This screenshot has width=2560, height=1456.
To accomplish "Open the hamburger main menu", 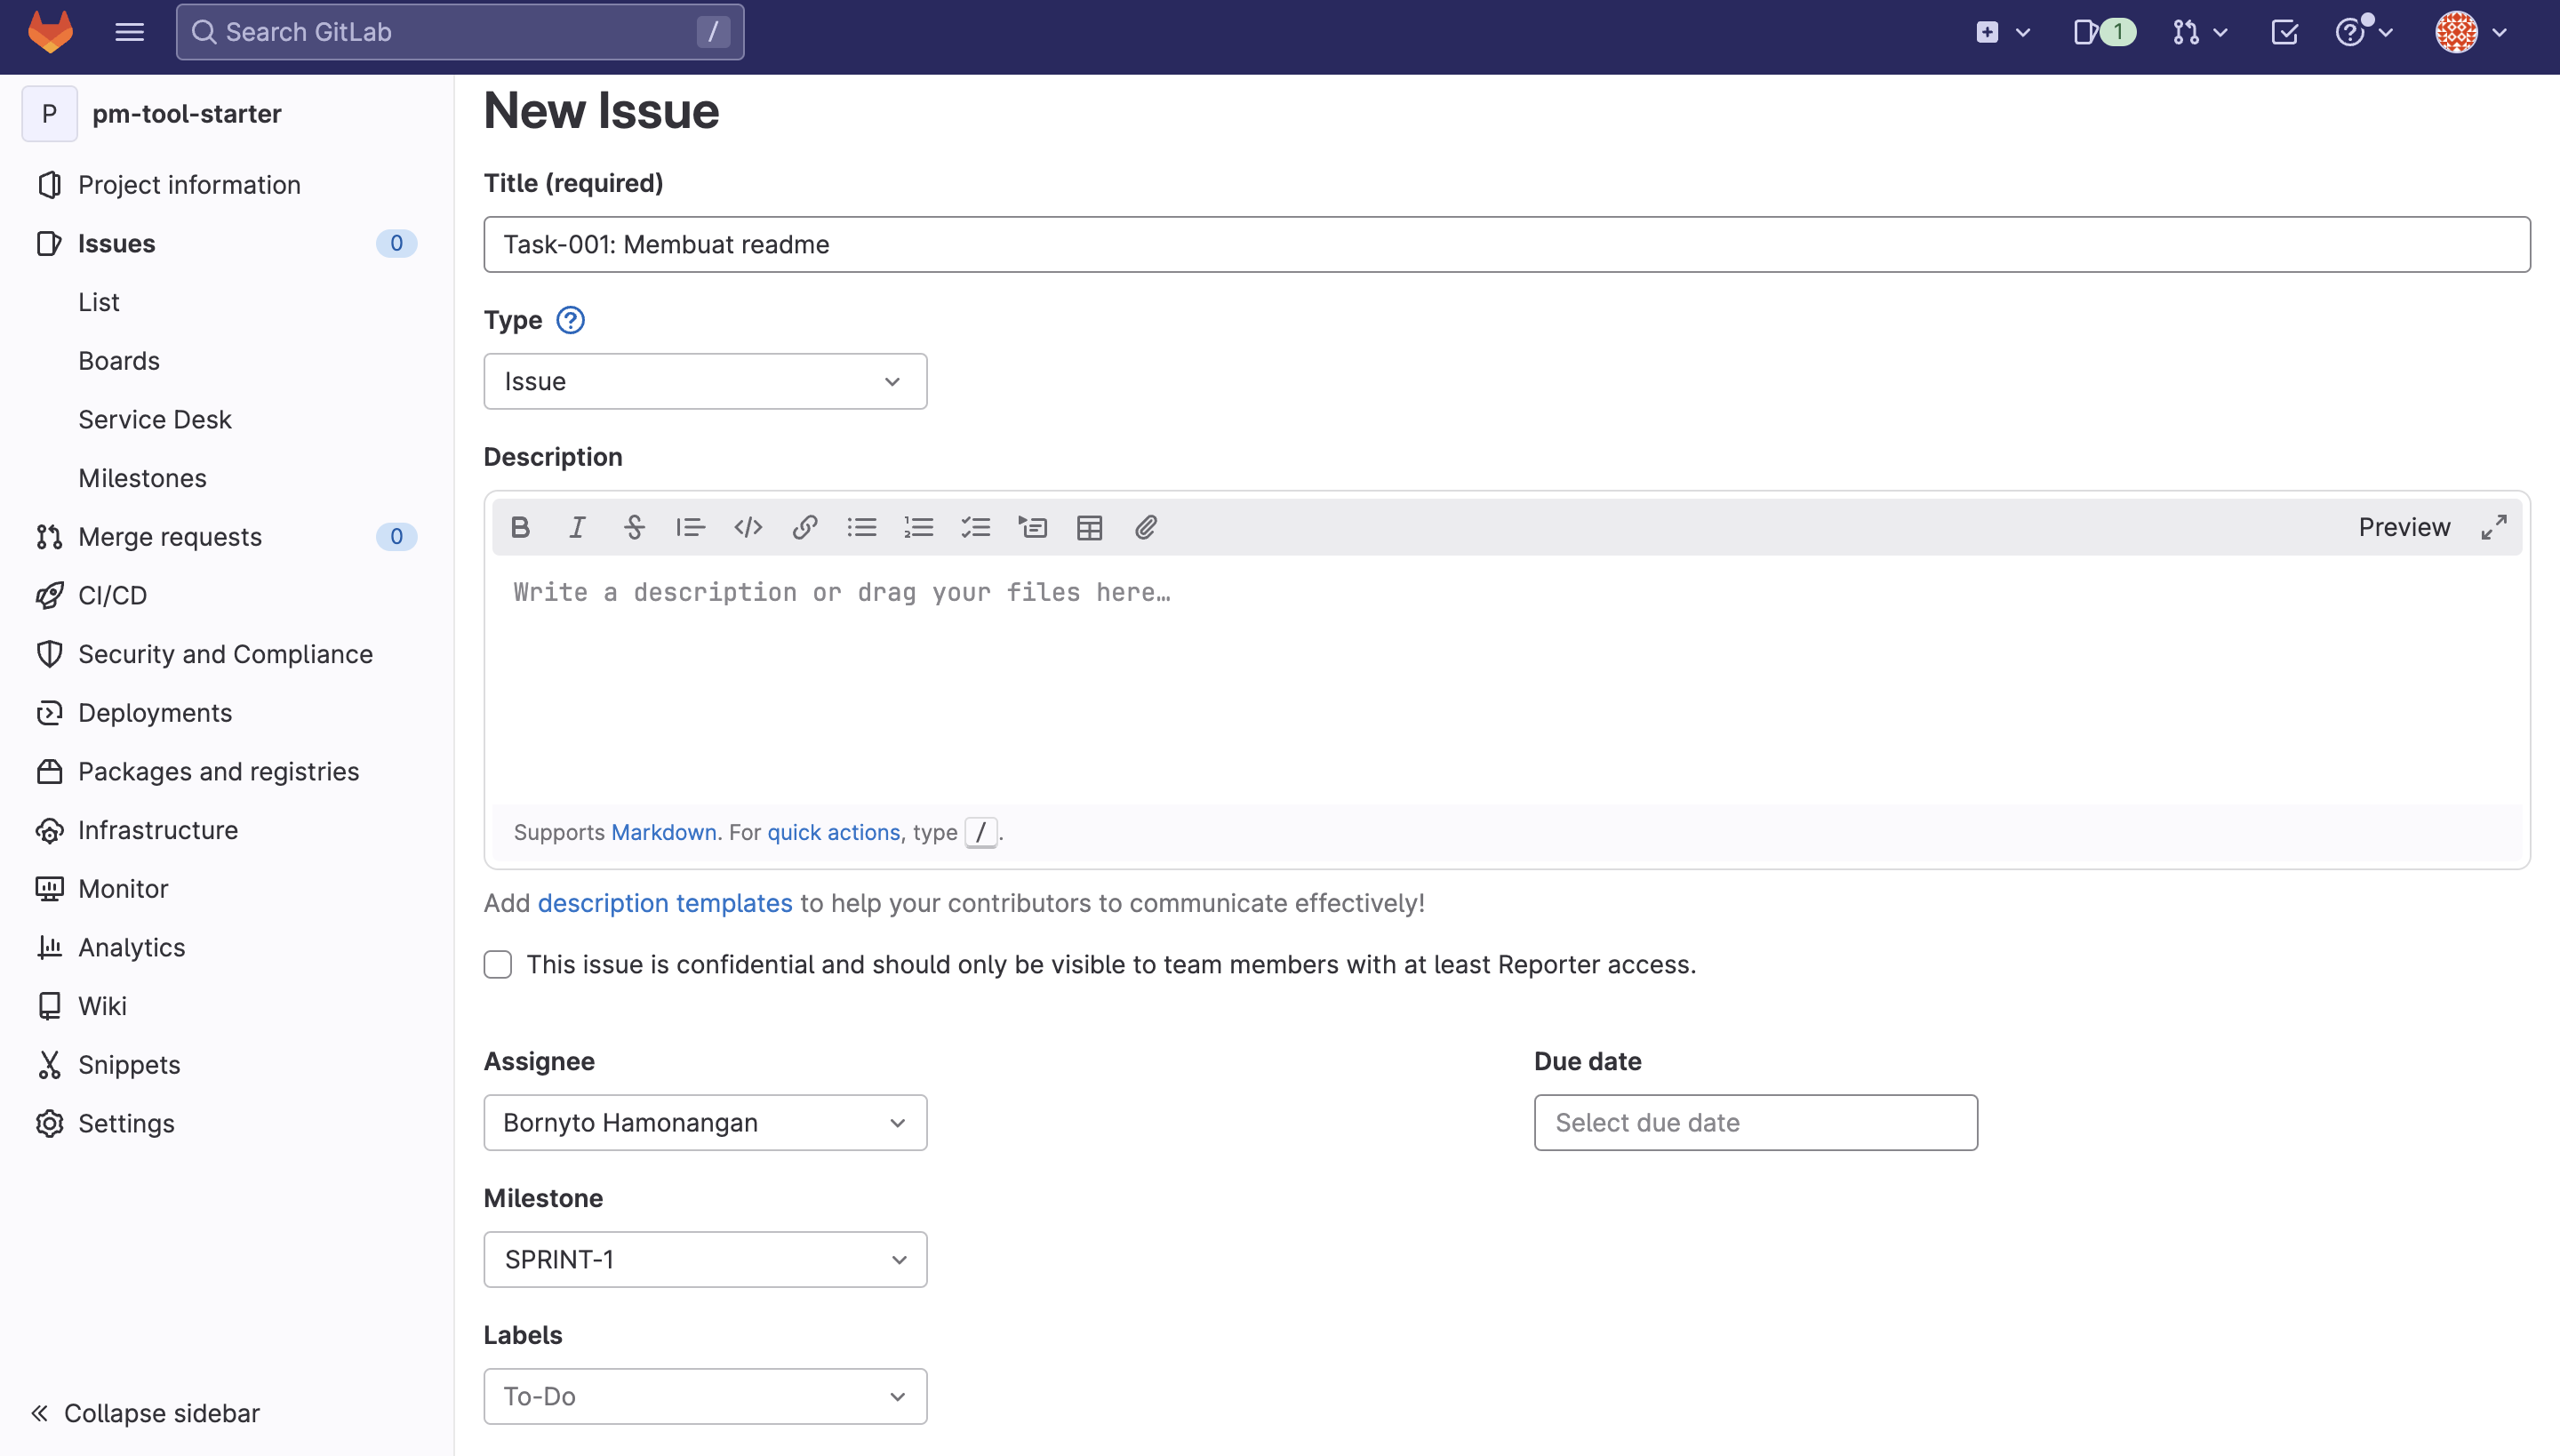I will click(x=129, y=32).
